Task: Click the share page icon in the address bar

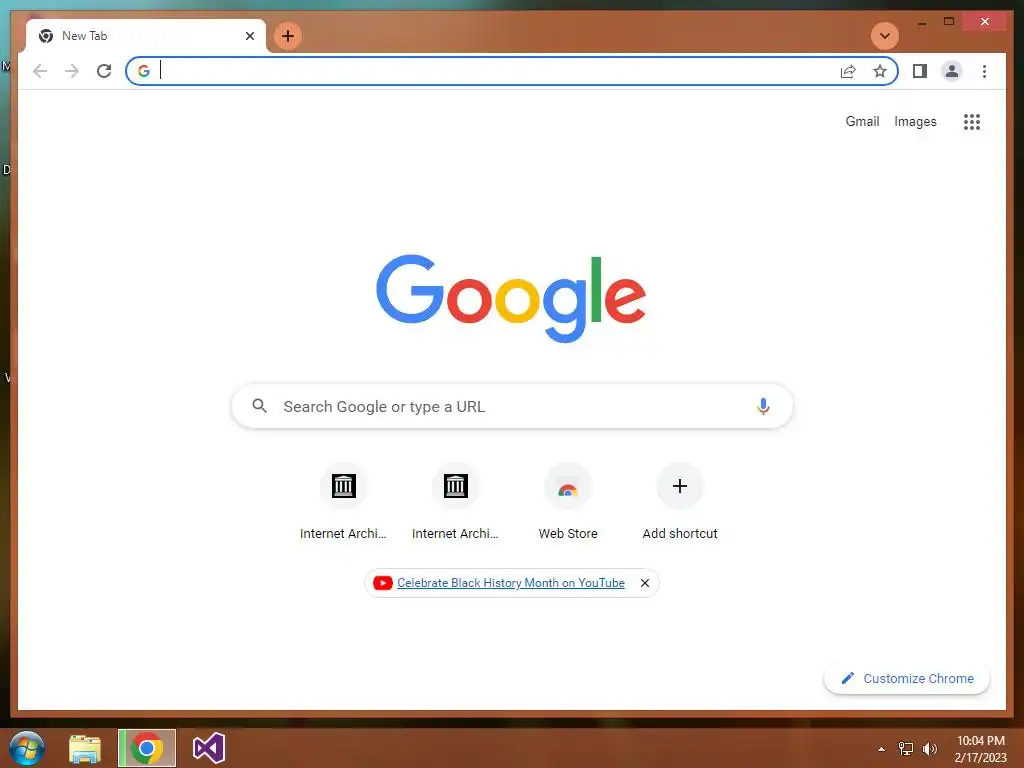Action: pyautogui.click(x=848, y=71)
